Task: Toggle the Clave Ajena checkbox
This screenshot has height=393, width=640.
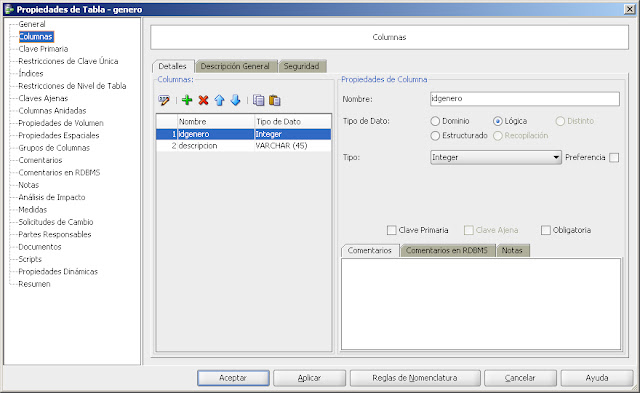Action: [x=469, y=230]
